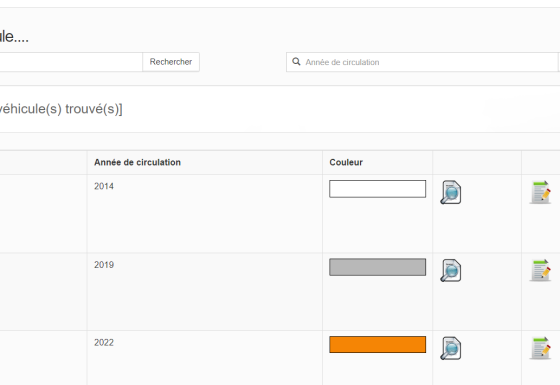The height and width of the screenshot is (385, 560).
Task: Focus the vehicle search input left of Rechercher
Action: click(71, 62)
